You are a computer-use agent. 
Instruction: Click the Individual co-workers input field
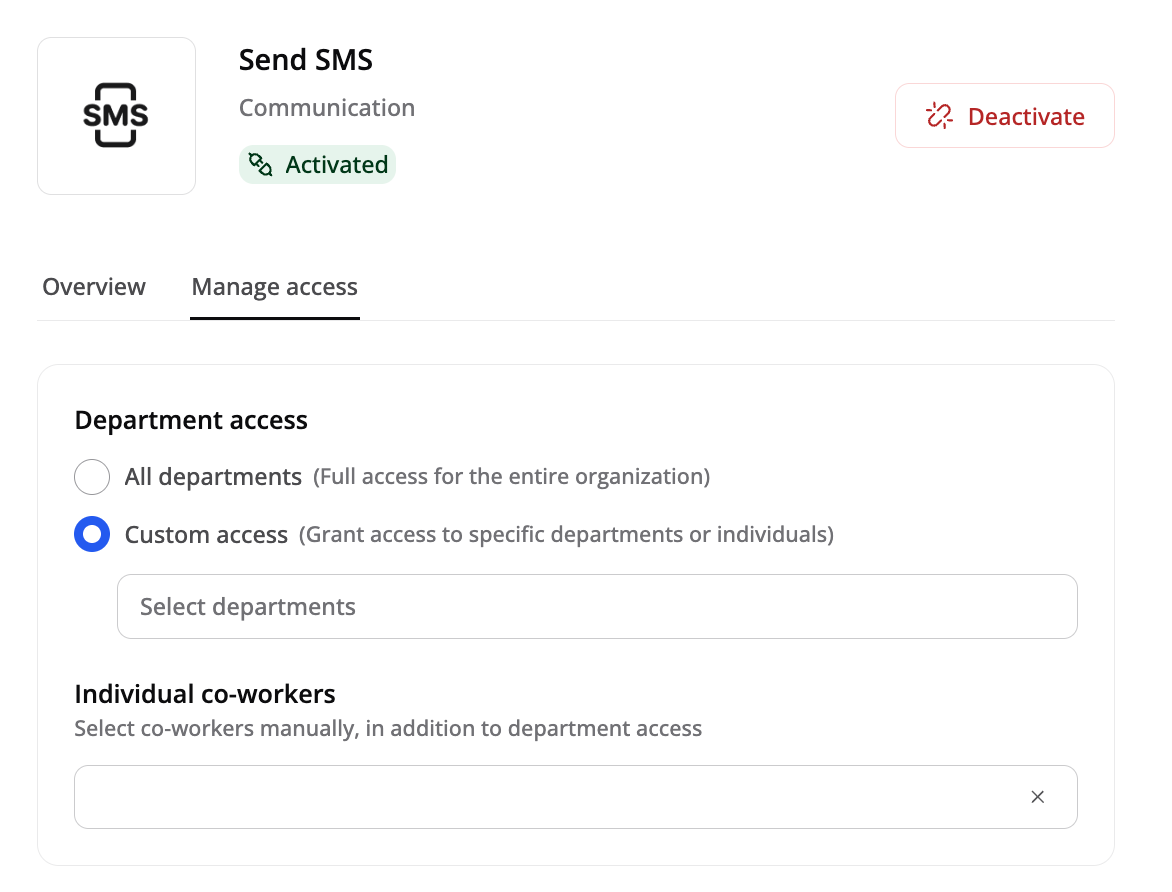576,797
